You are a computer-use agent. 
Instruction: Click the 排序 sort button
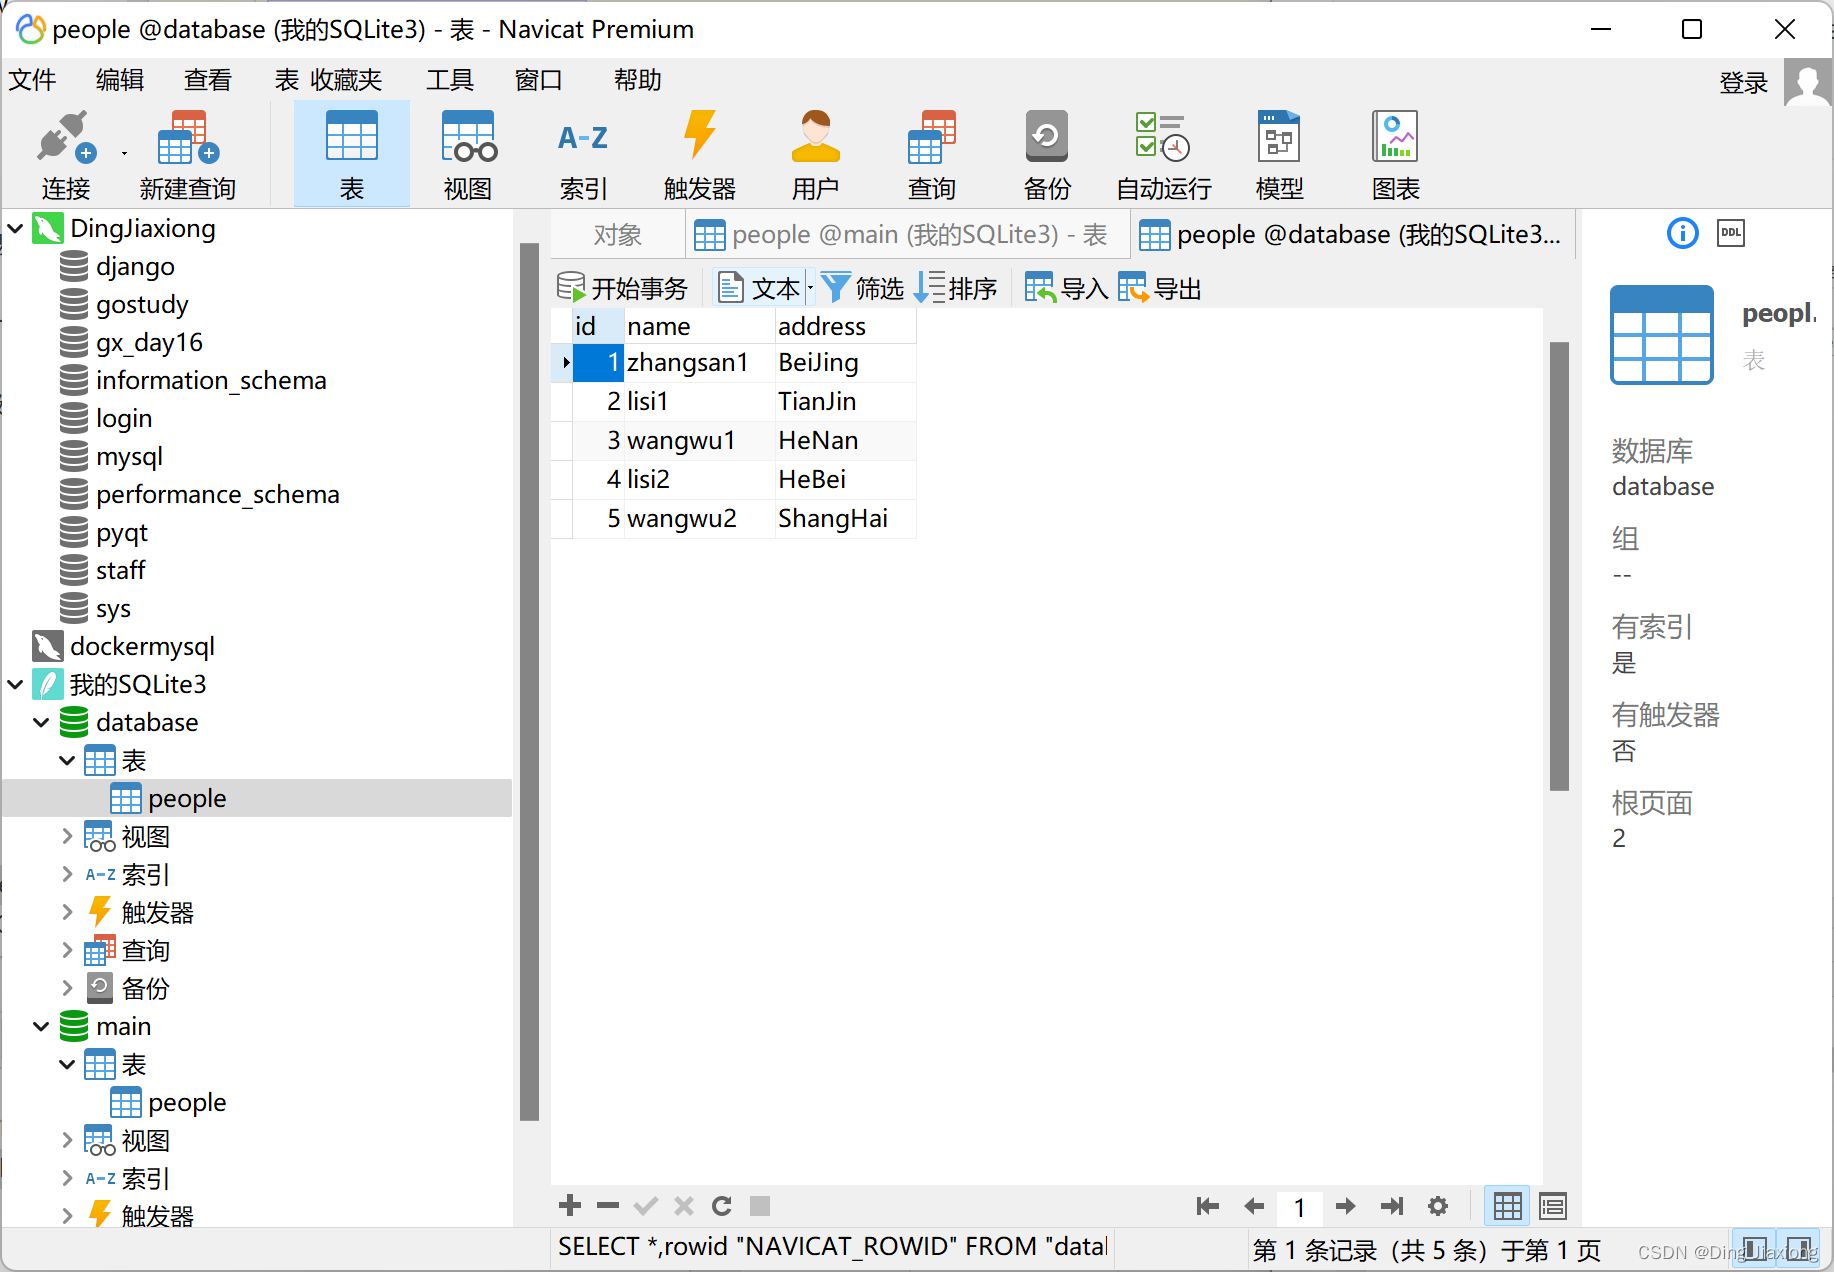[x=956, y=288]
